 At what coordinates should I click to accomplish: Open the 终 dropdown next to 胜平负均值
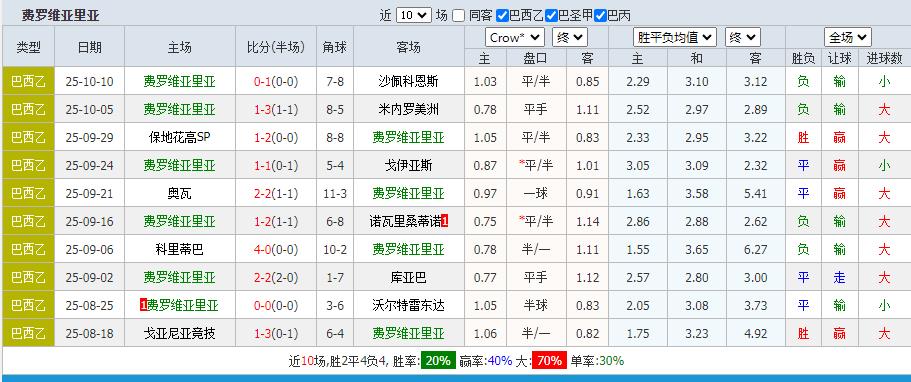pyautogui.click(x=743, y=38)
